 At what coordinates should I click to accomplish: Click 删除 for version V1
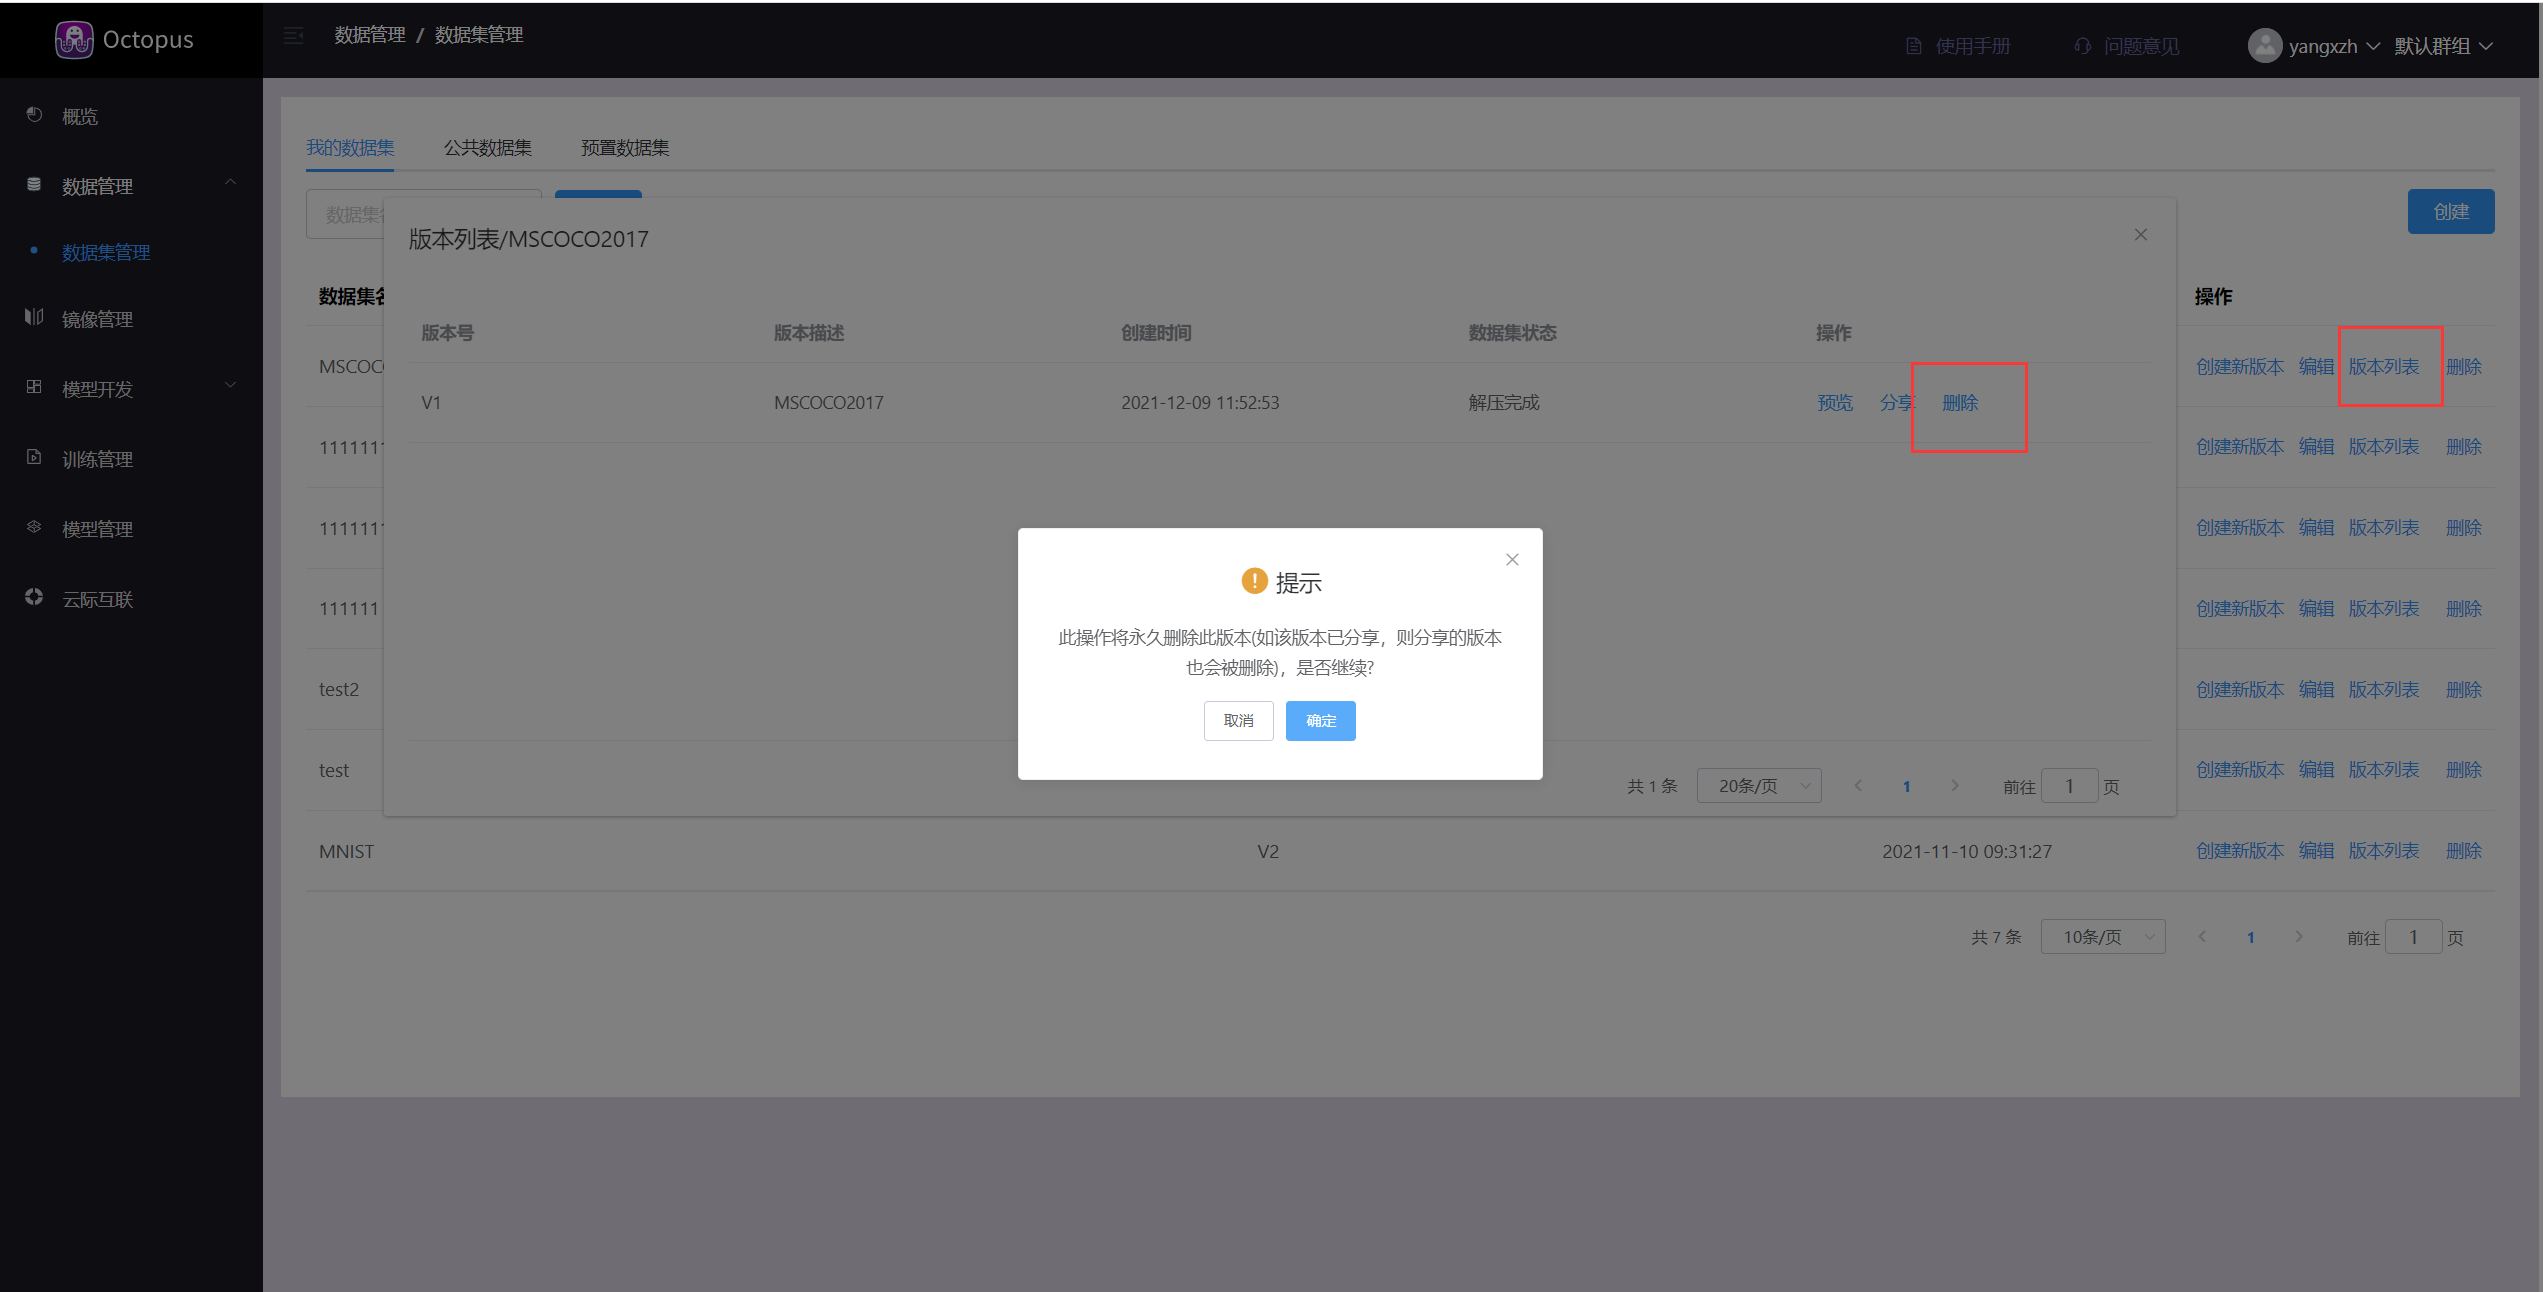pyautogui.click(x=1960, y=403)
